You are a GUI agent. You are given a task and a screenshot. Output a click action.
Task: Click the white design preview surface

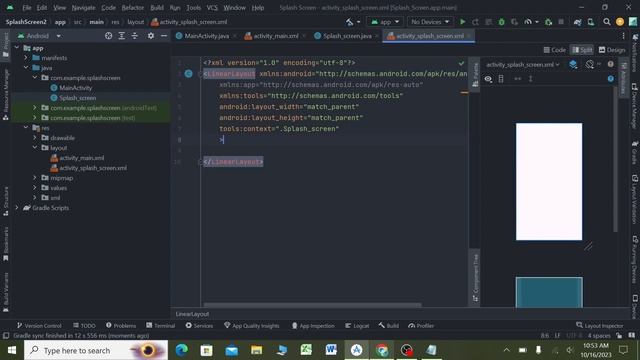pyautogui.click(x=549, y=182)
